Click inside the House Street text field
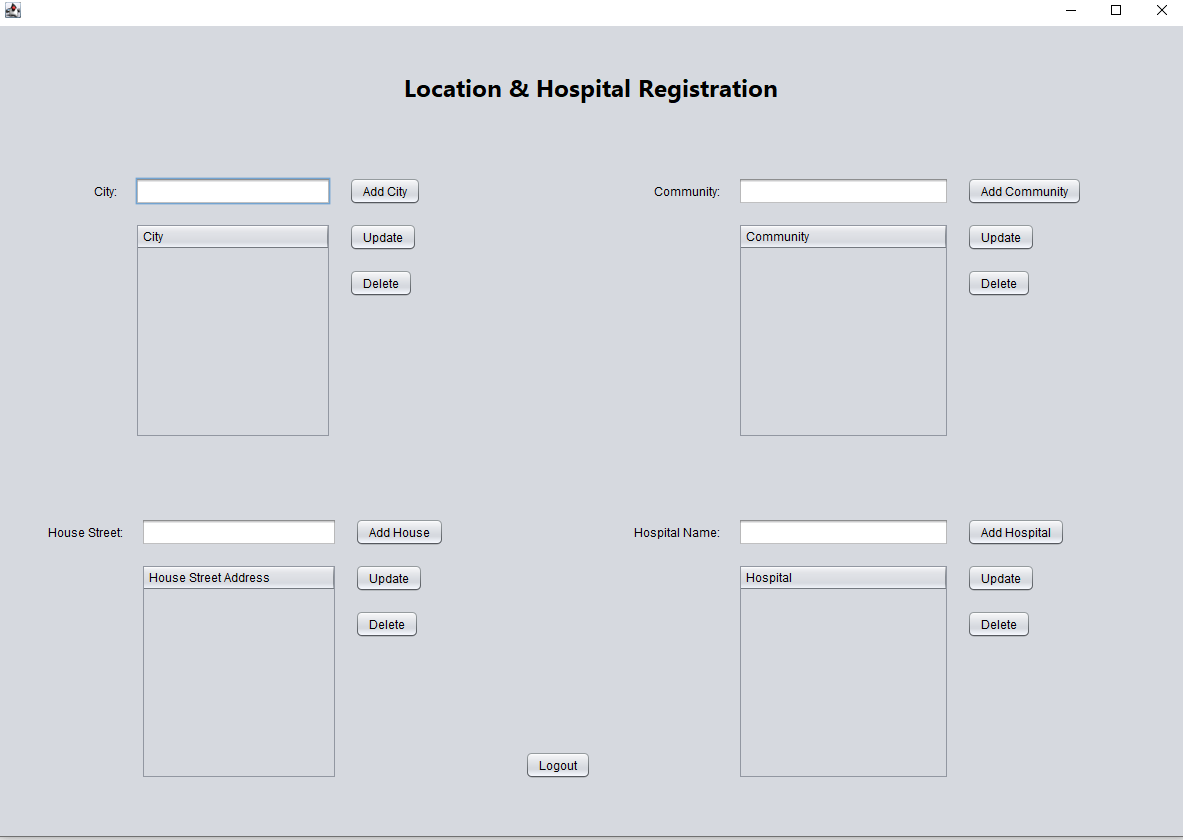 [238, 532]
